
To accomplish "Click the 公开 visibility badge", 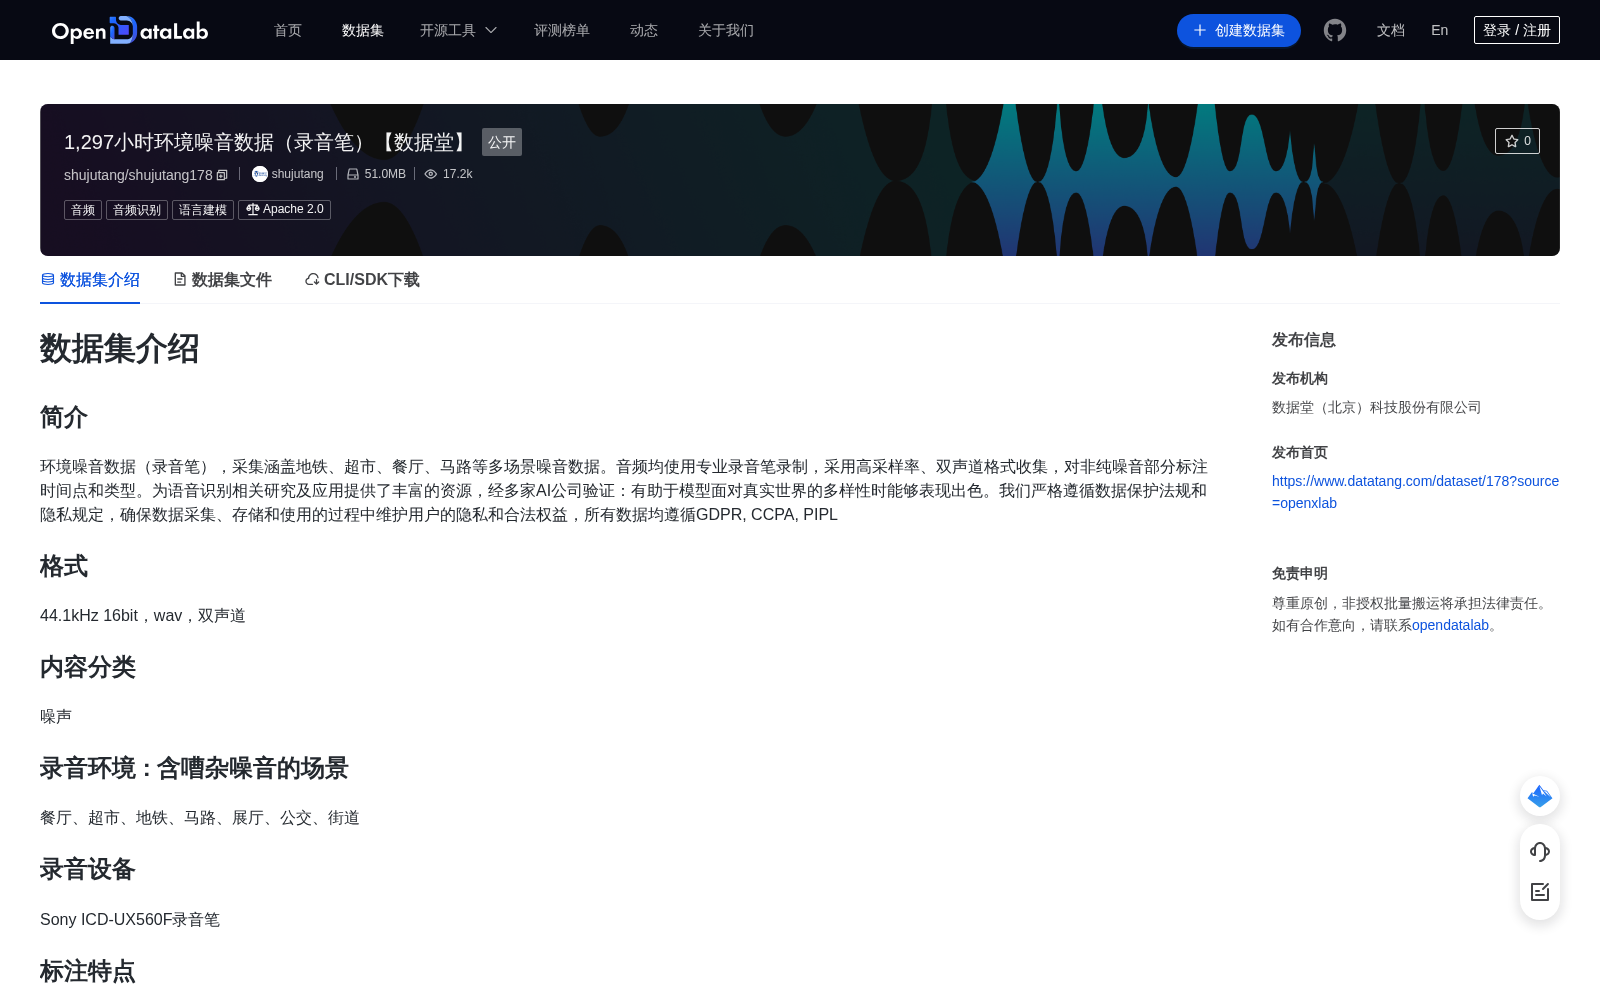I will pos(502,142).
